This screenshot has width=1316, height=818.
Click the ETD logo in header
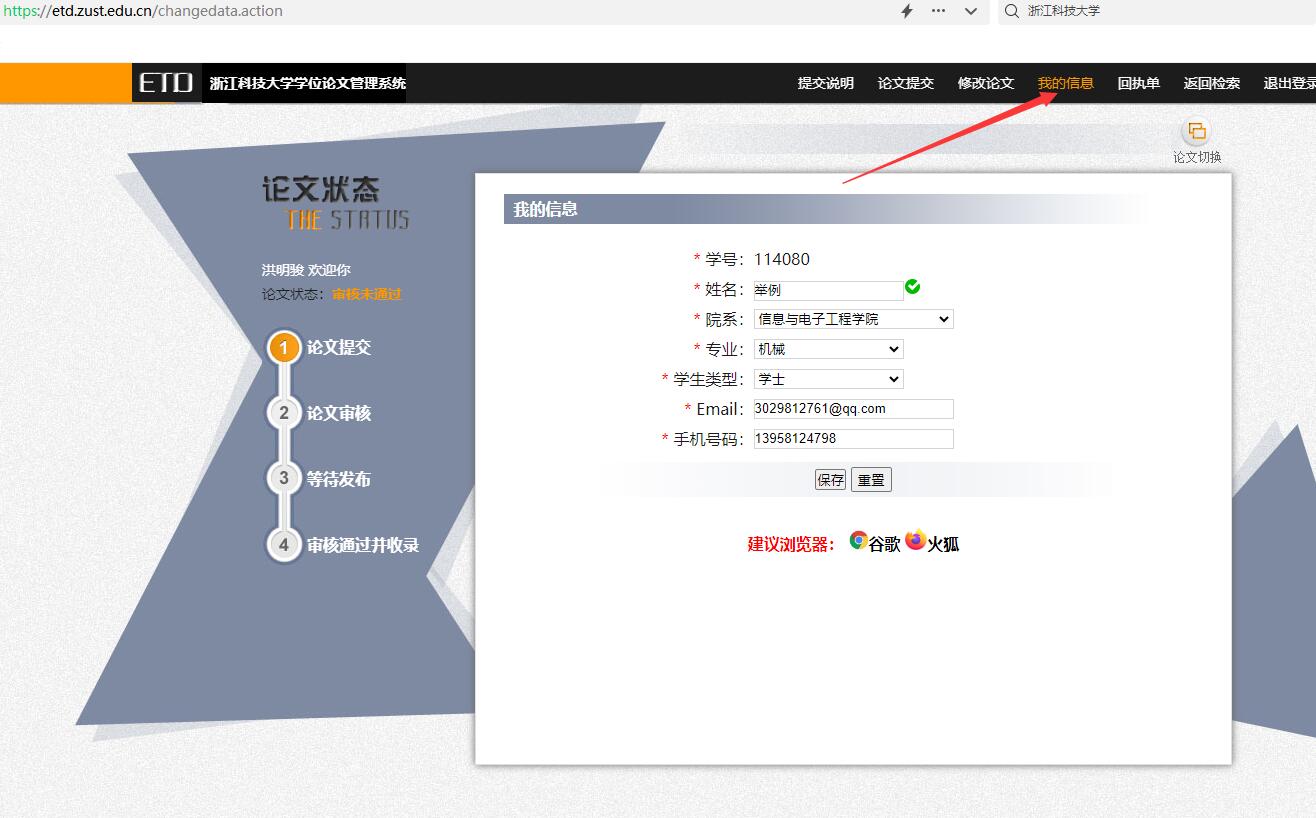[166, 83]
